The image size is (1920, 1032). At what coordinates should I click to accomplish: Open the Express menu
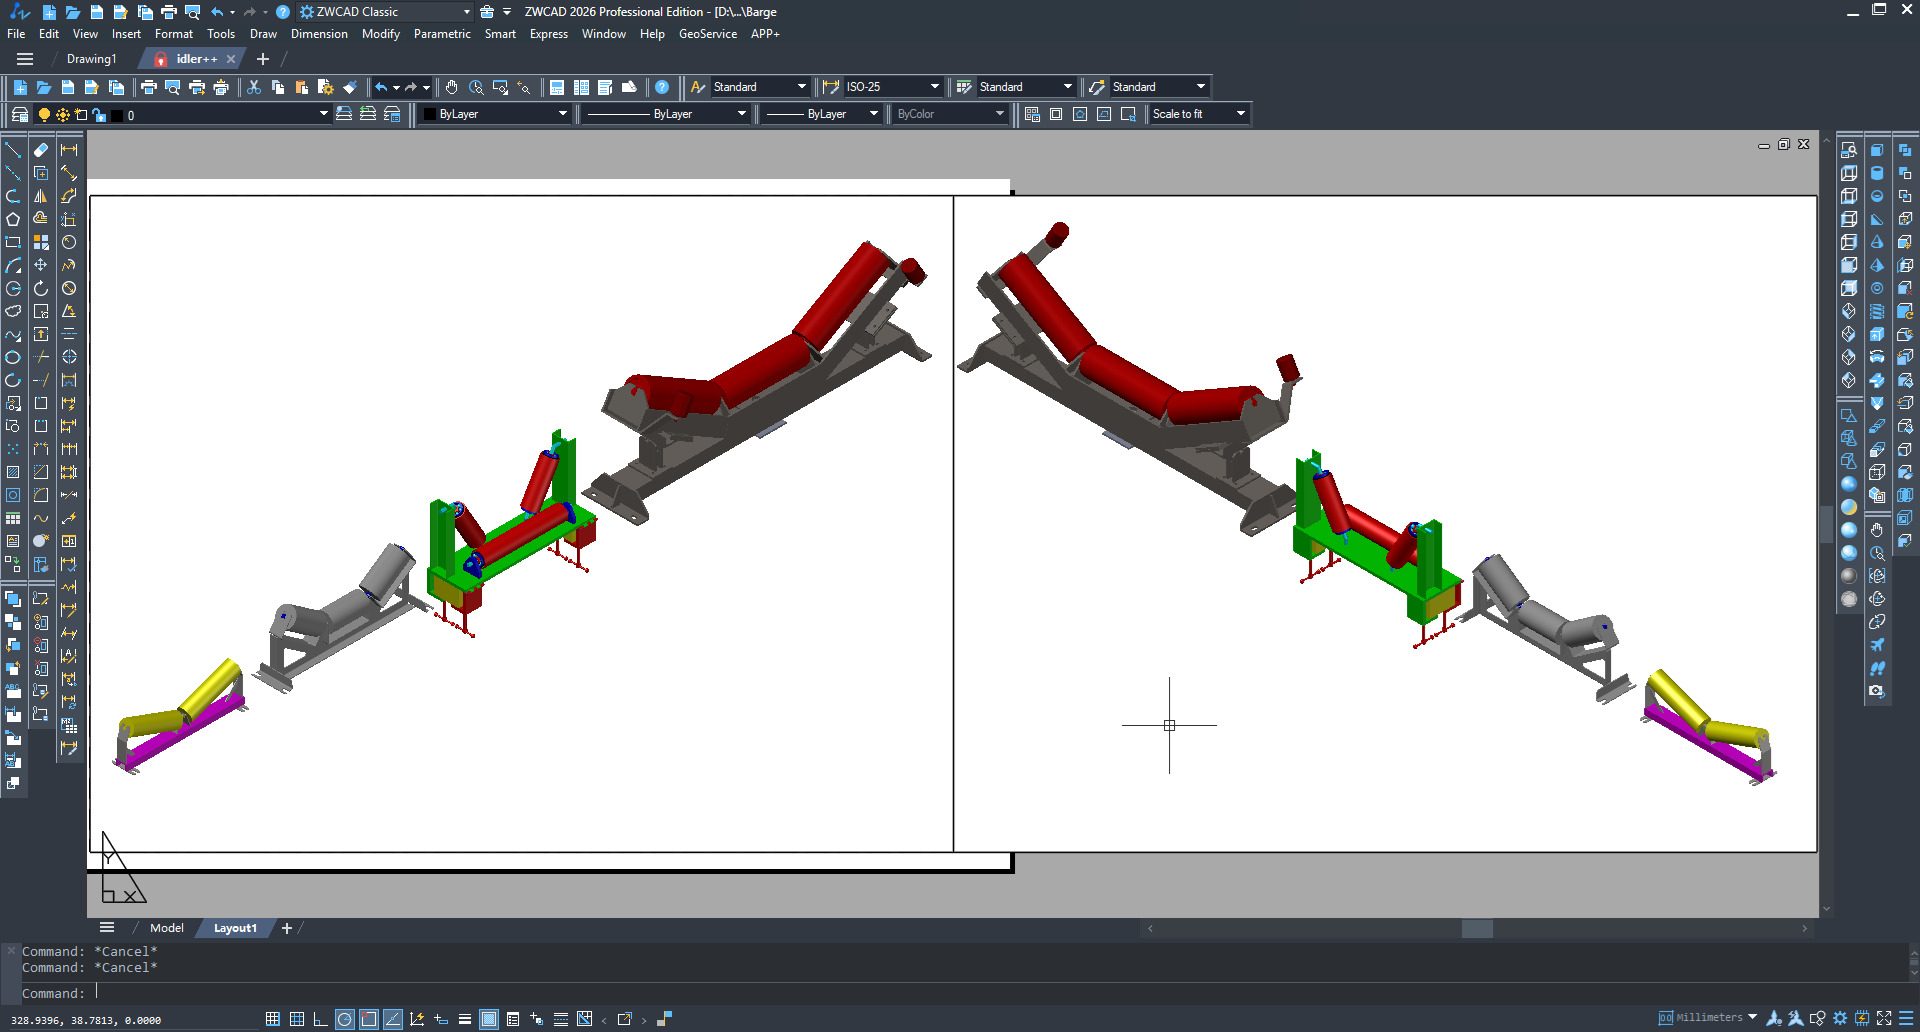click(549, 34)
